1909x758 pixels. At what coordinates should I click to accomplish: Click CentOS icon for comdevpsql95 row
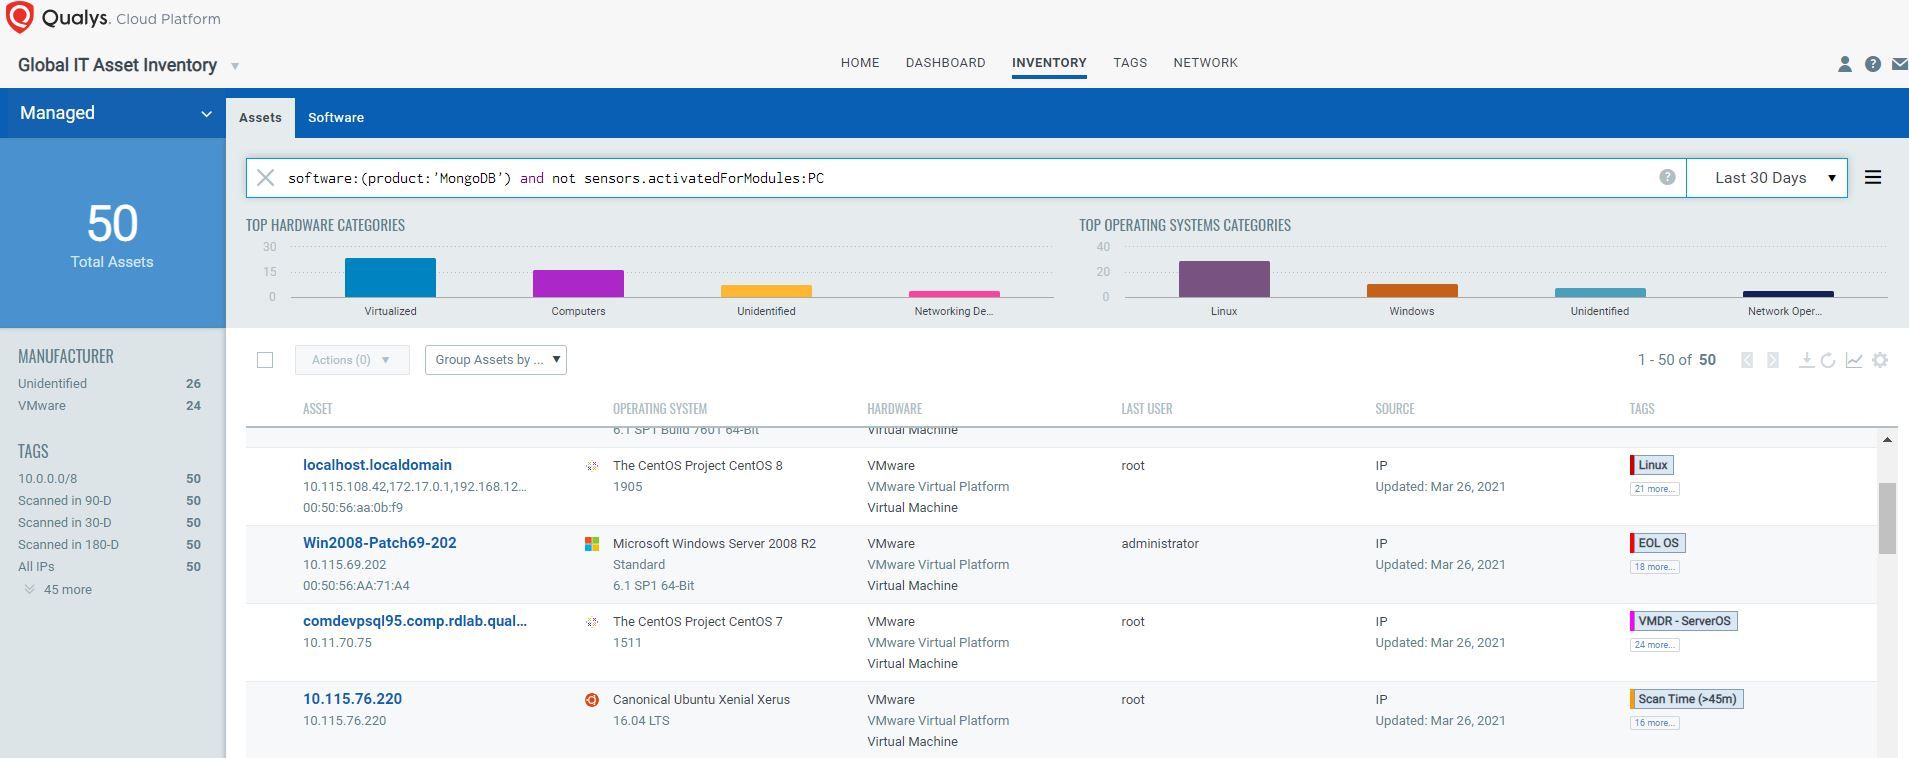592,622
